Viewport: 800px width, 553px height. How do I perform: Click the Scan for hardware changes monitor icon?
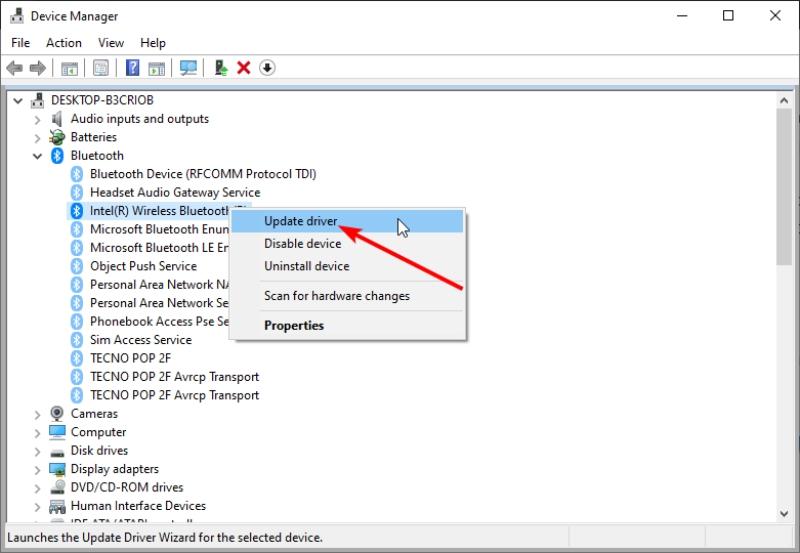click(188, 68)
